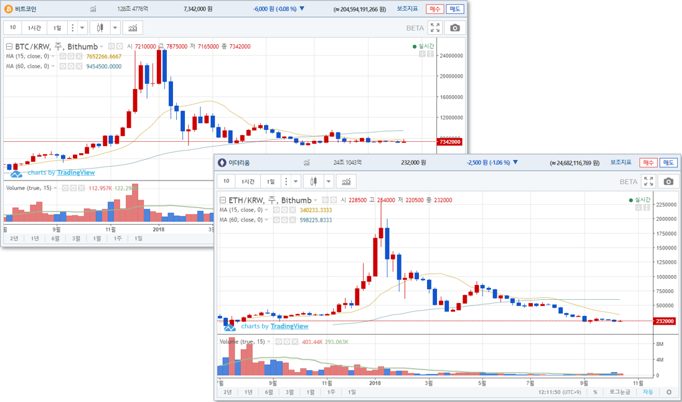Toggle 자동 auto scale on the ETH chart
682x402 pixels.
[648, 392]
